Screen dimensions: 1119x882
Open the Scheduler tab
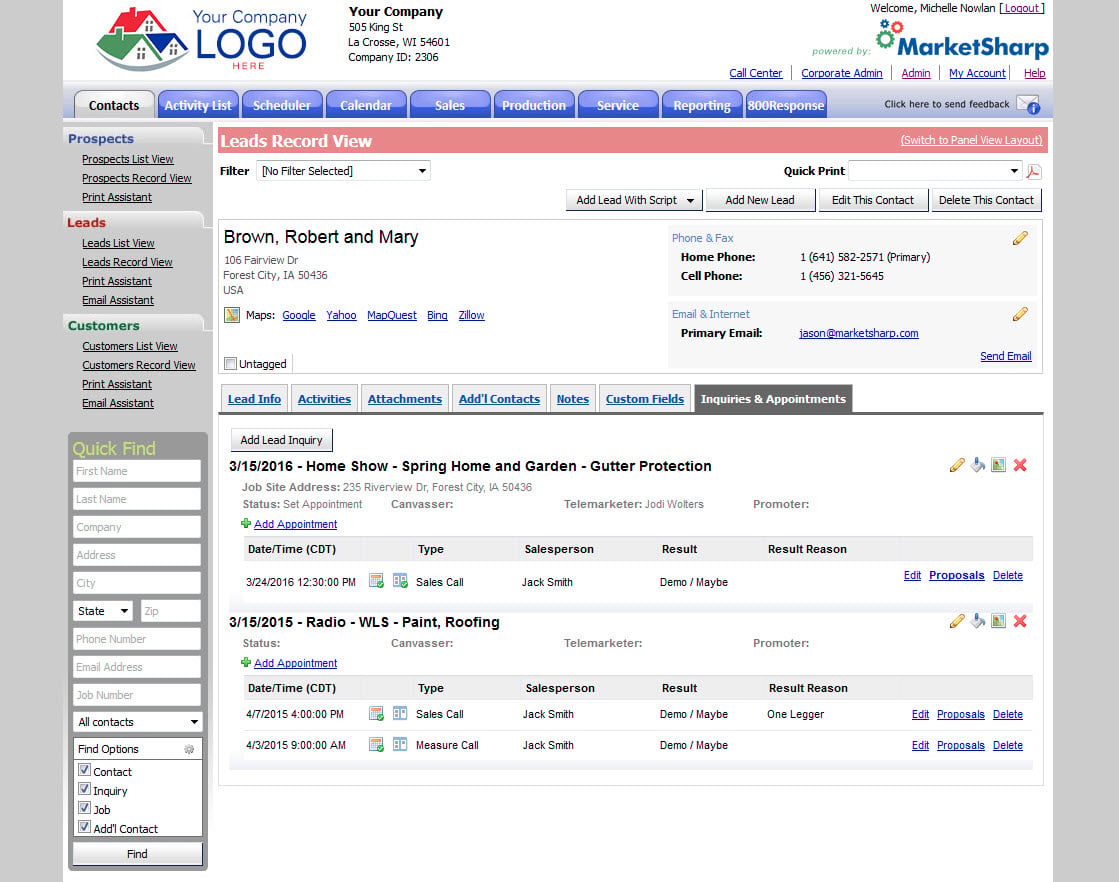pos(282,105)
